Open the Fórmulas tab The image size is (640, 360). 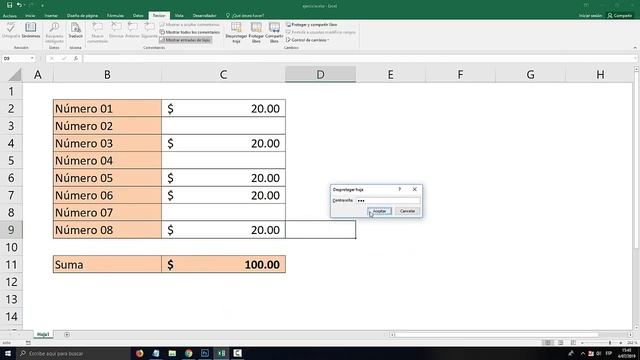click(x=116, y=16)
